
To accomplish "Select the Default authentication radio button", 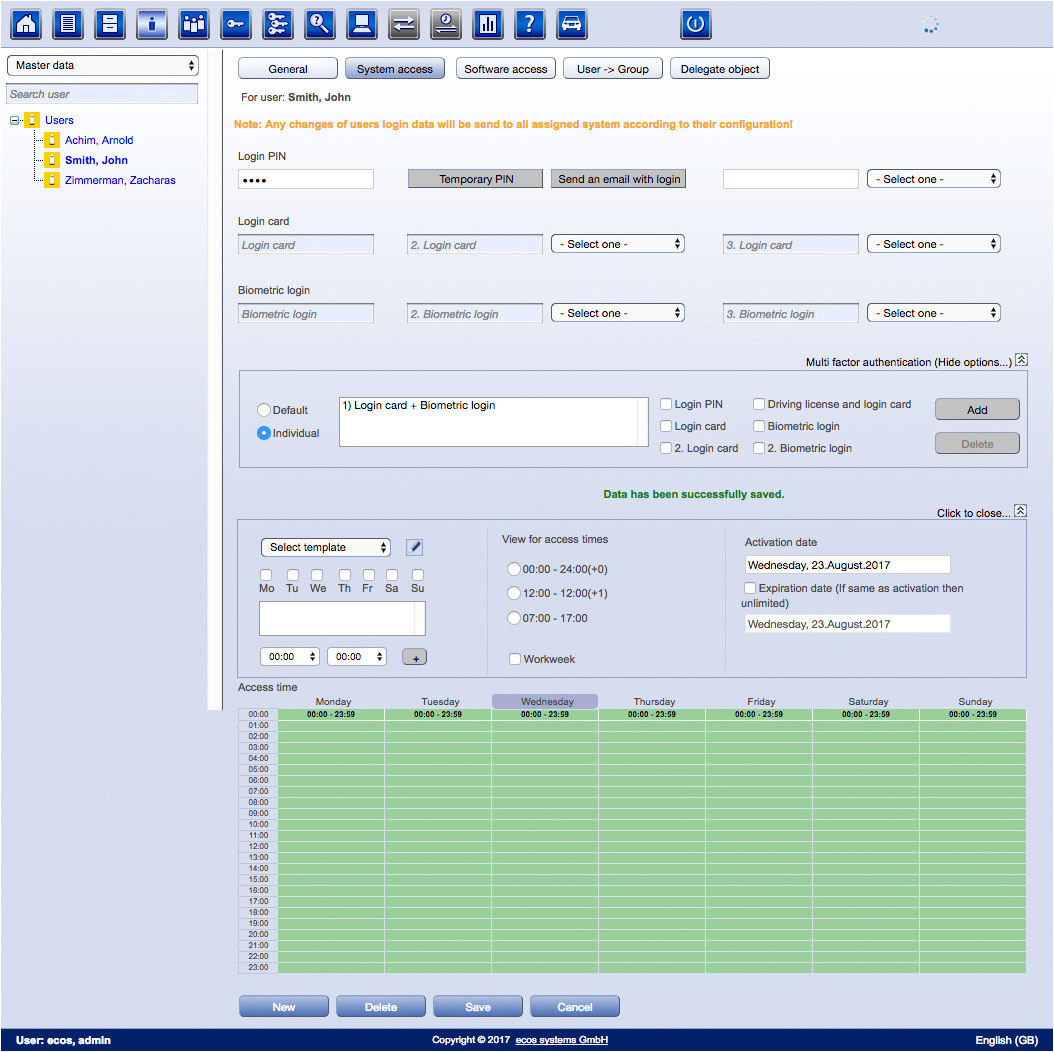I will pyautogui.click(x=264, y=410).
